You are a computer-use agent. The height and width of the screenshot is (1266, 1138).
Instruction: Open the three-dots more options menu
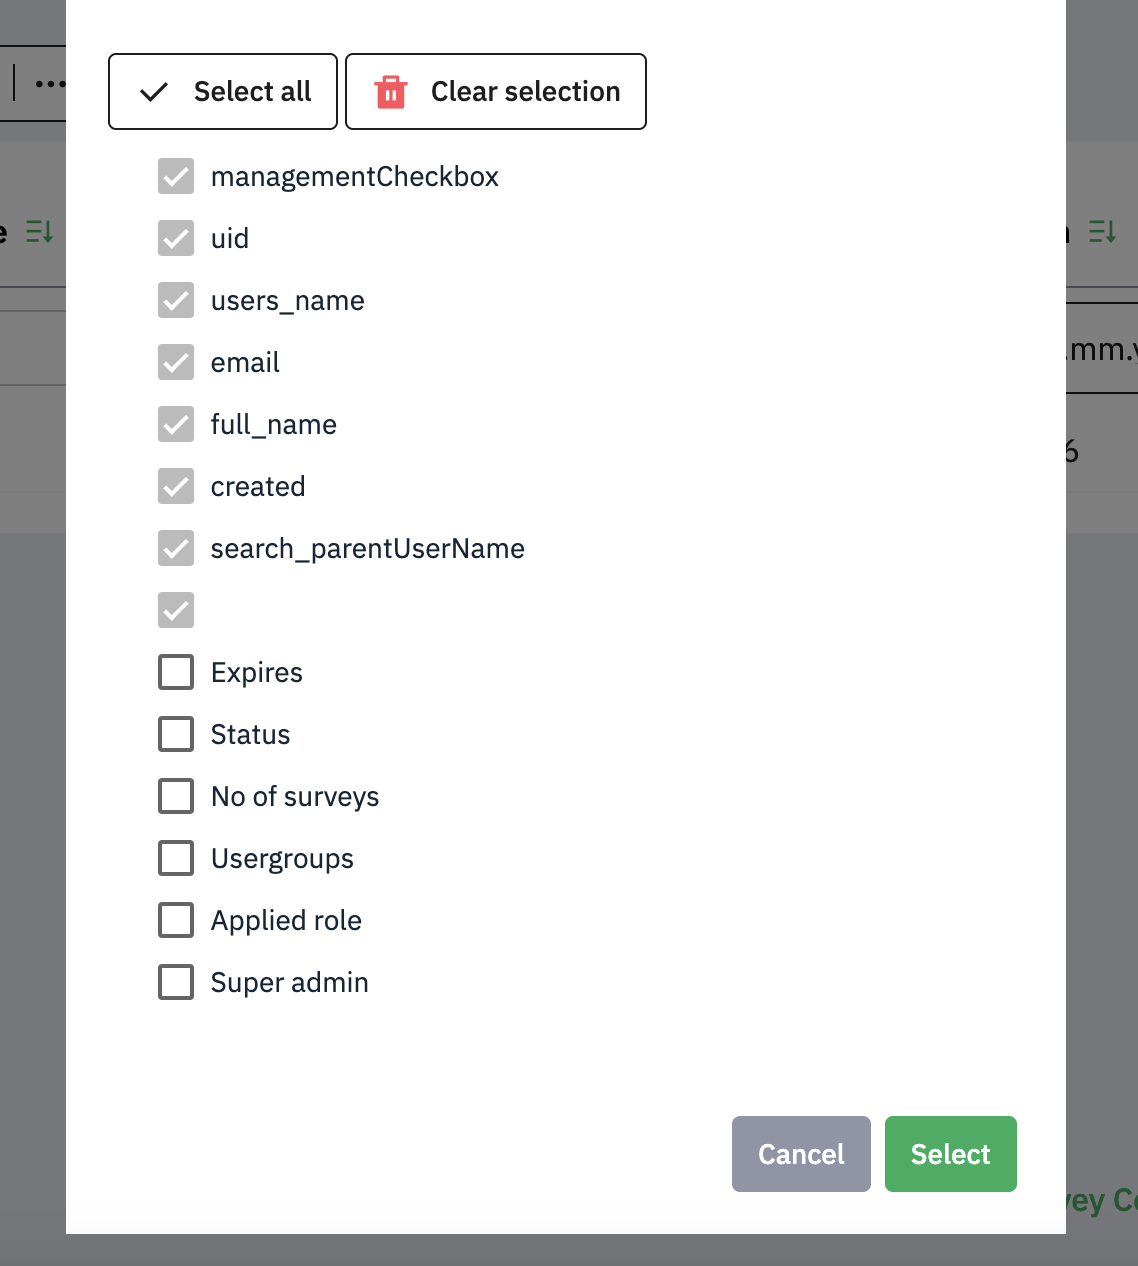pos(49,84)
